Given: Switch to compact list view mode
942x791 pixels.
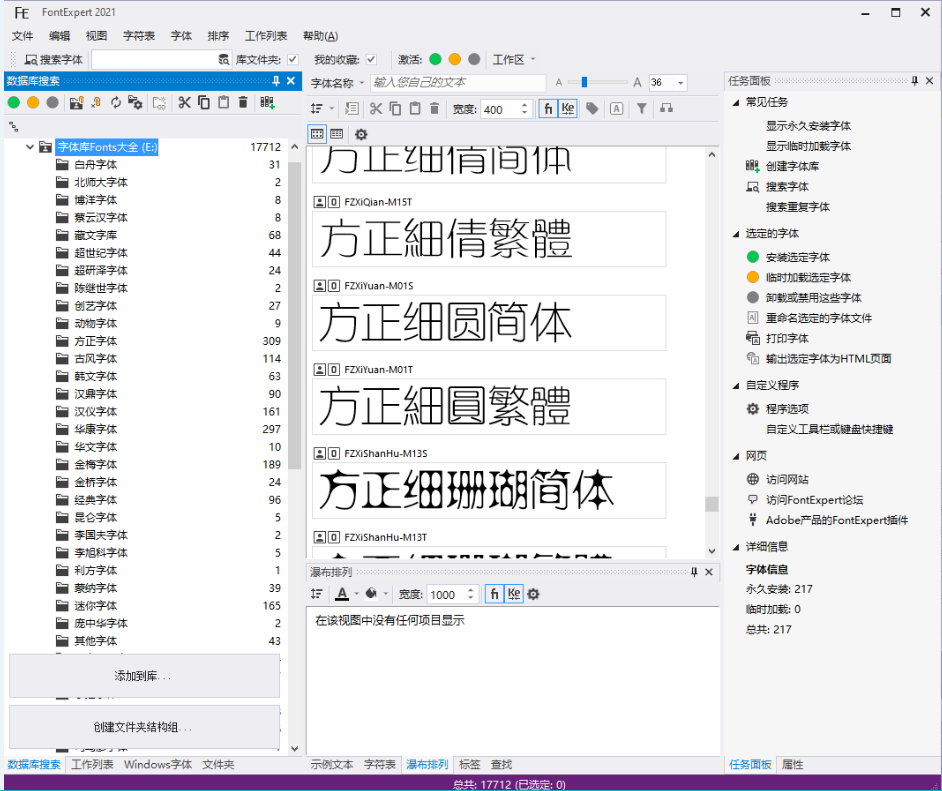Looking at the screenshot, I should [x=336, y=134].
